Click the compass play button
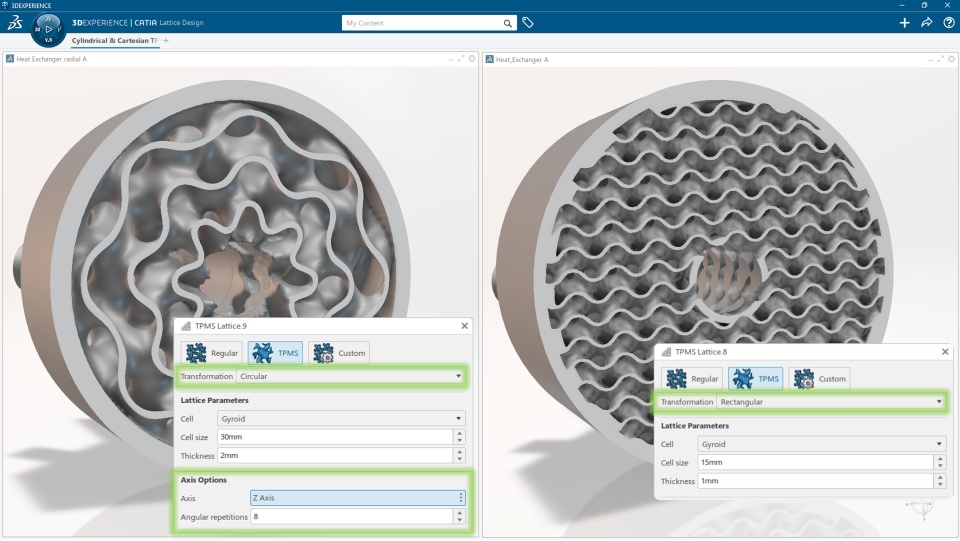 [48, 29]
